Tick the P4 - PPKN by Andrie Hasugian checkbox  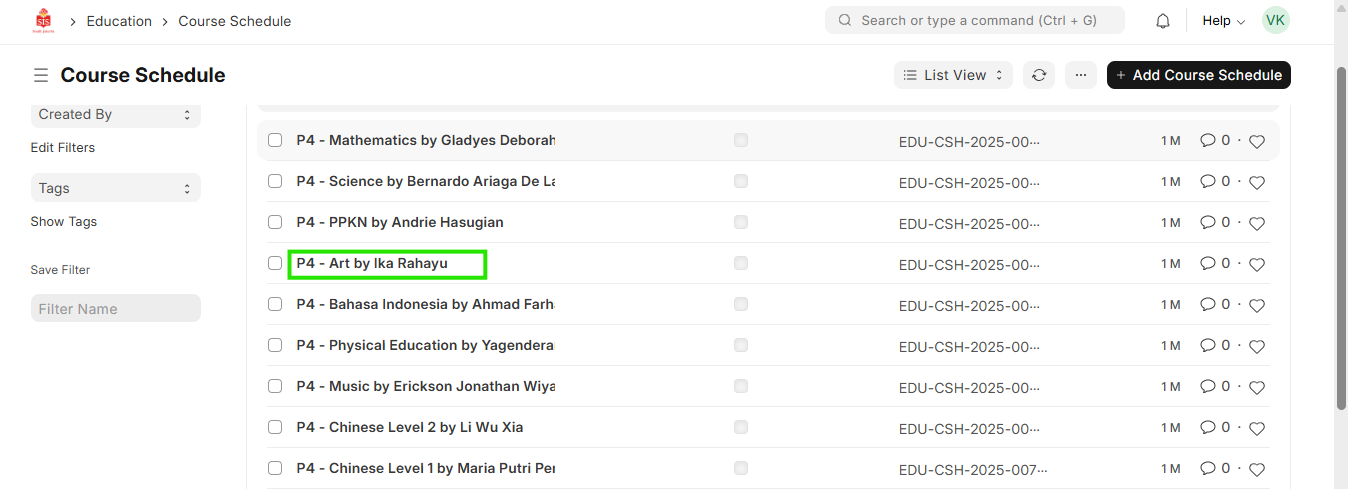click(x=275, y=222)
